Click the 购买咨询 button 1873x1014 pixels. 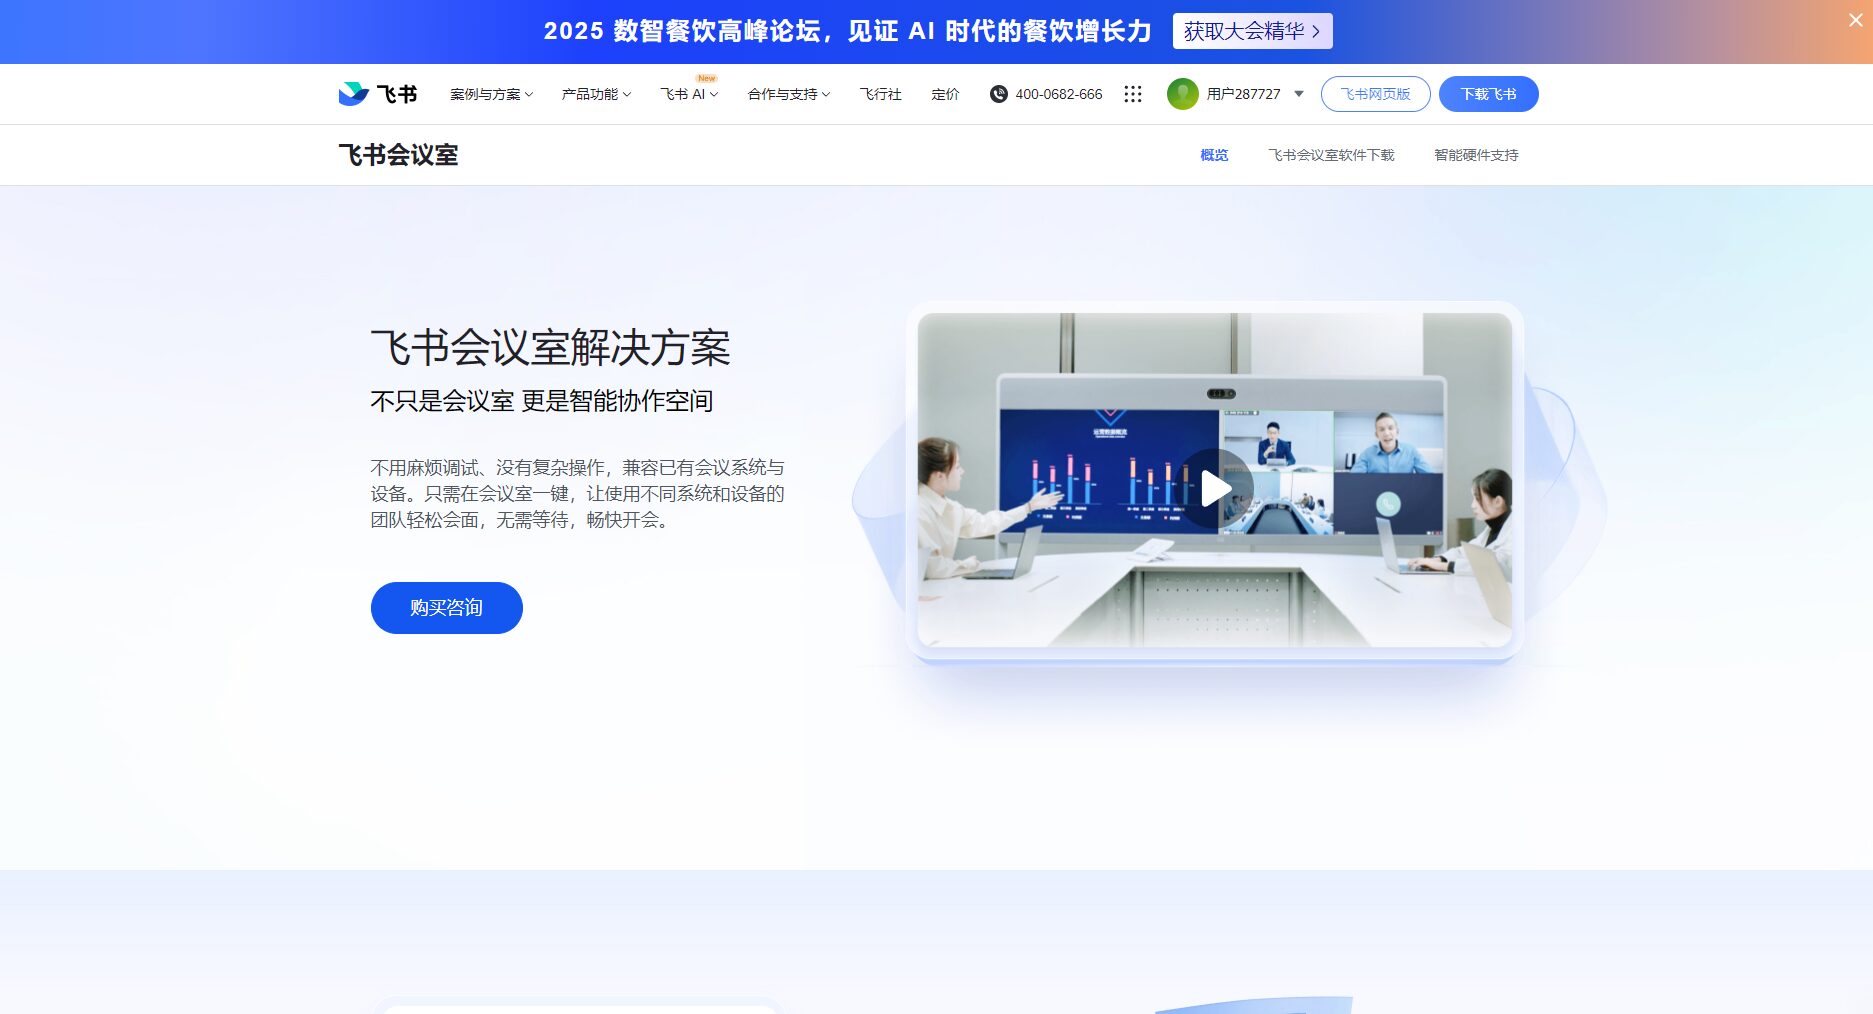446,608
